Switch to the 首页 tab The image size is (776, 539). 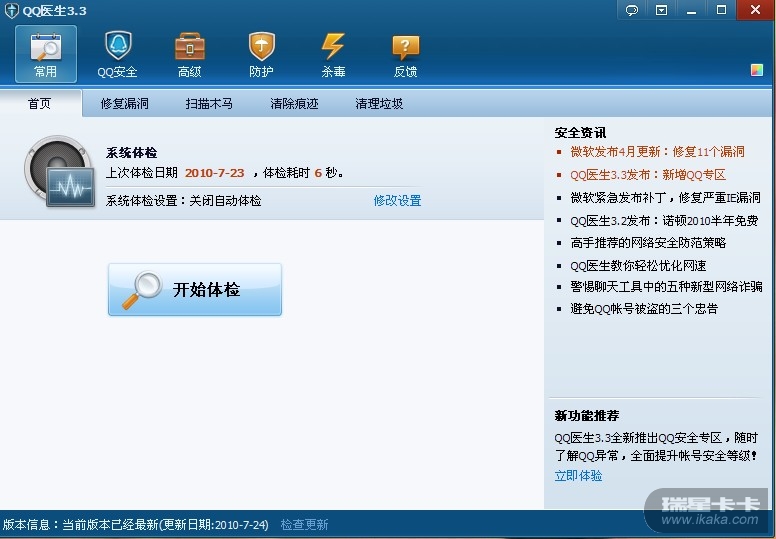(x=40, y=103)
